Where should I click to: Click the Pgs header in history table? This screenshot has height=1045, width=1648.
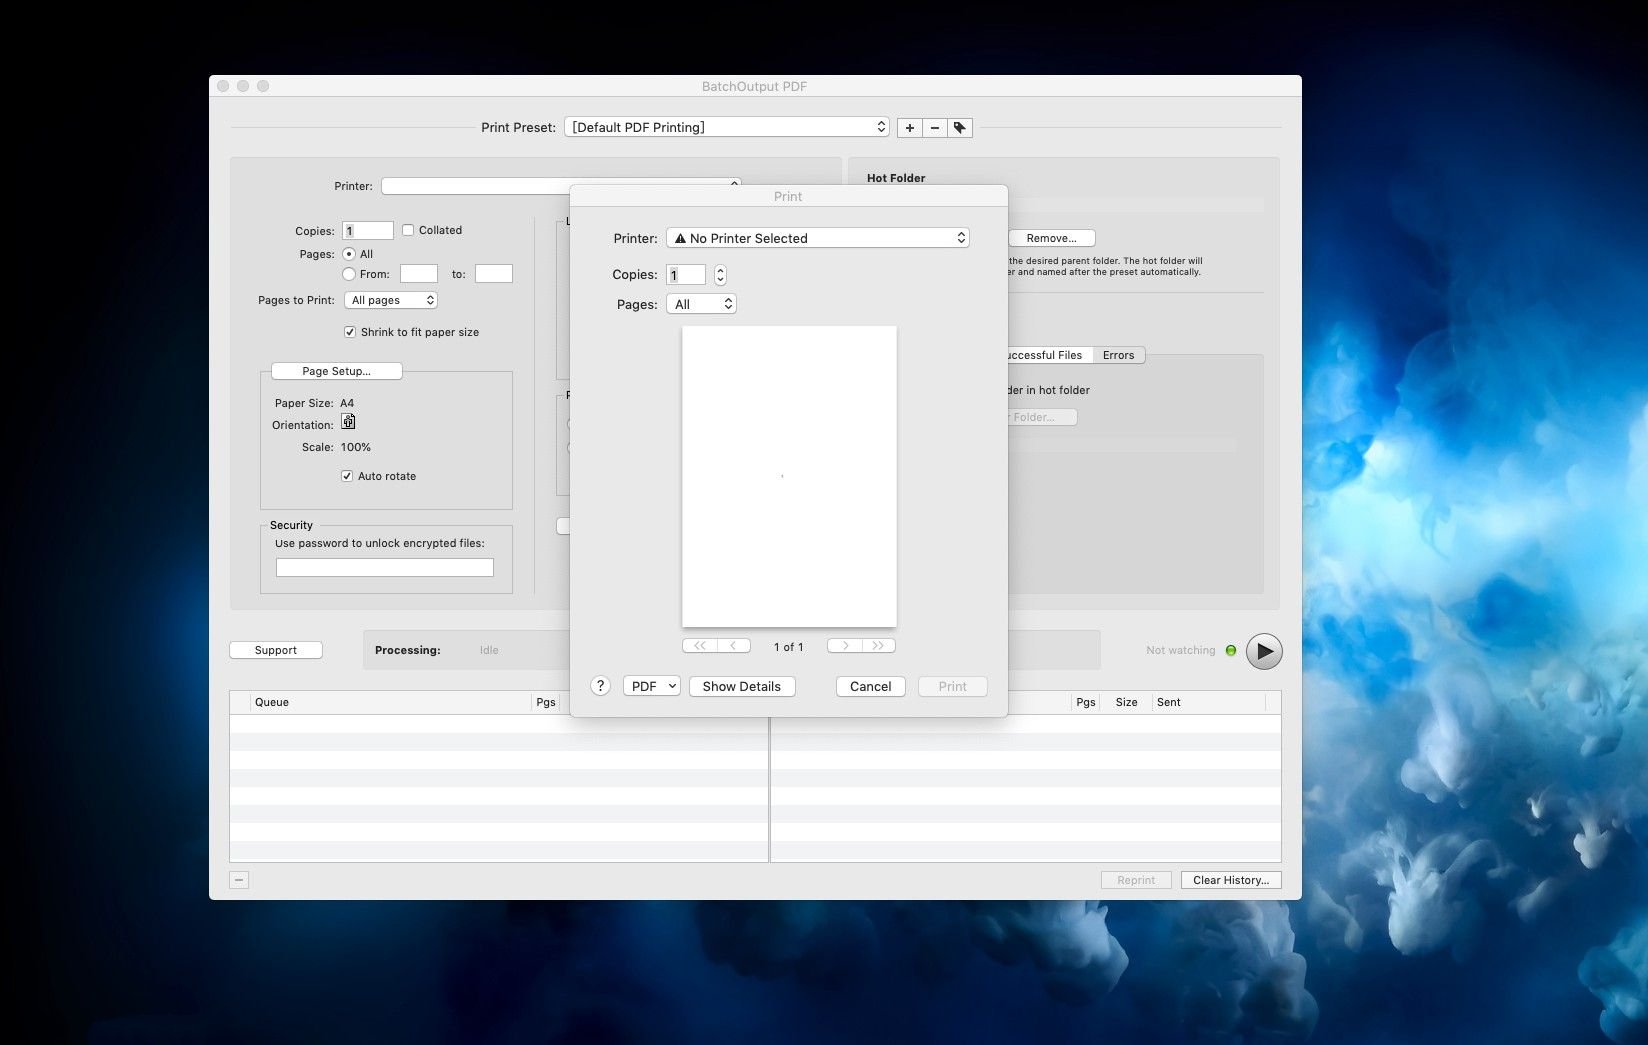(1086, 702)
